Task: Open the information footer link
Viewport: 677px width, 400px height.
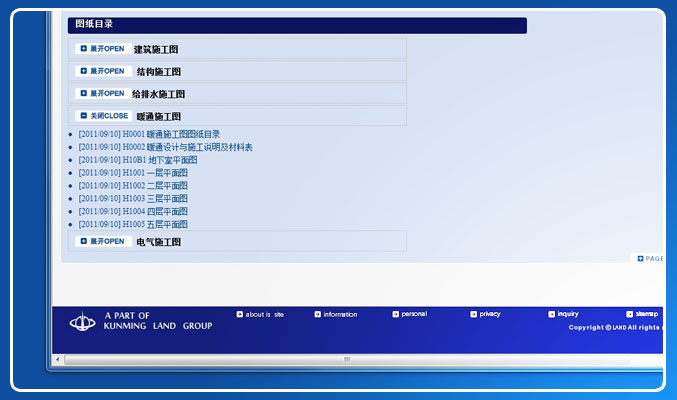Action: click(x=336, y=314)
